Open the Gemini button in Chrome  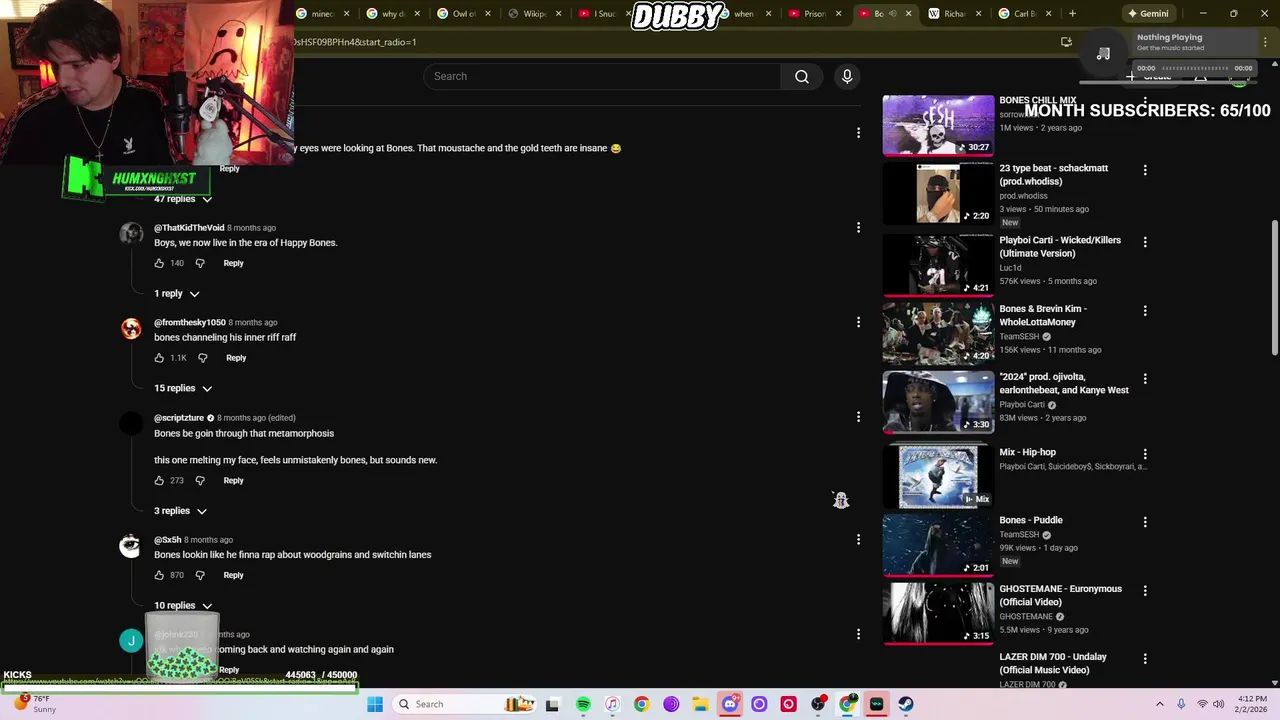pyautogui.click(x=1147, y=14)
